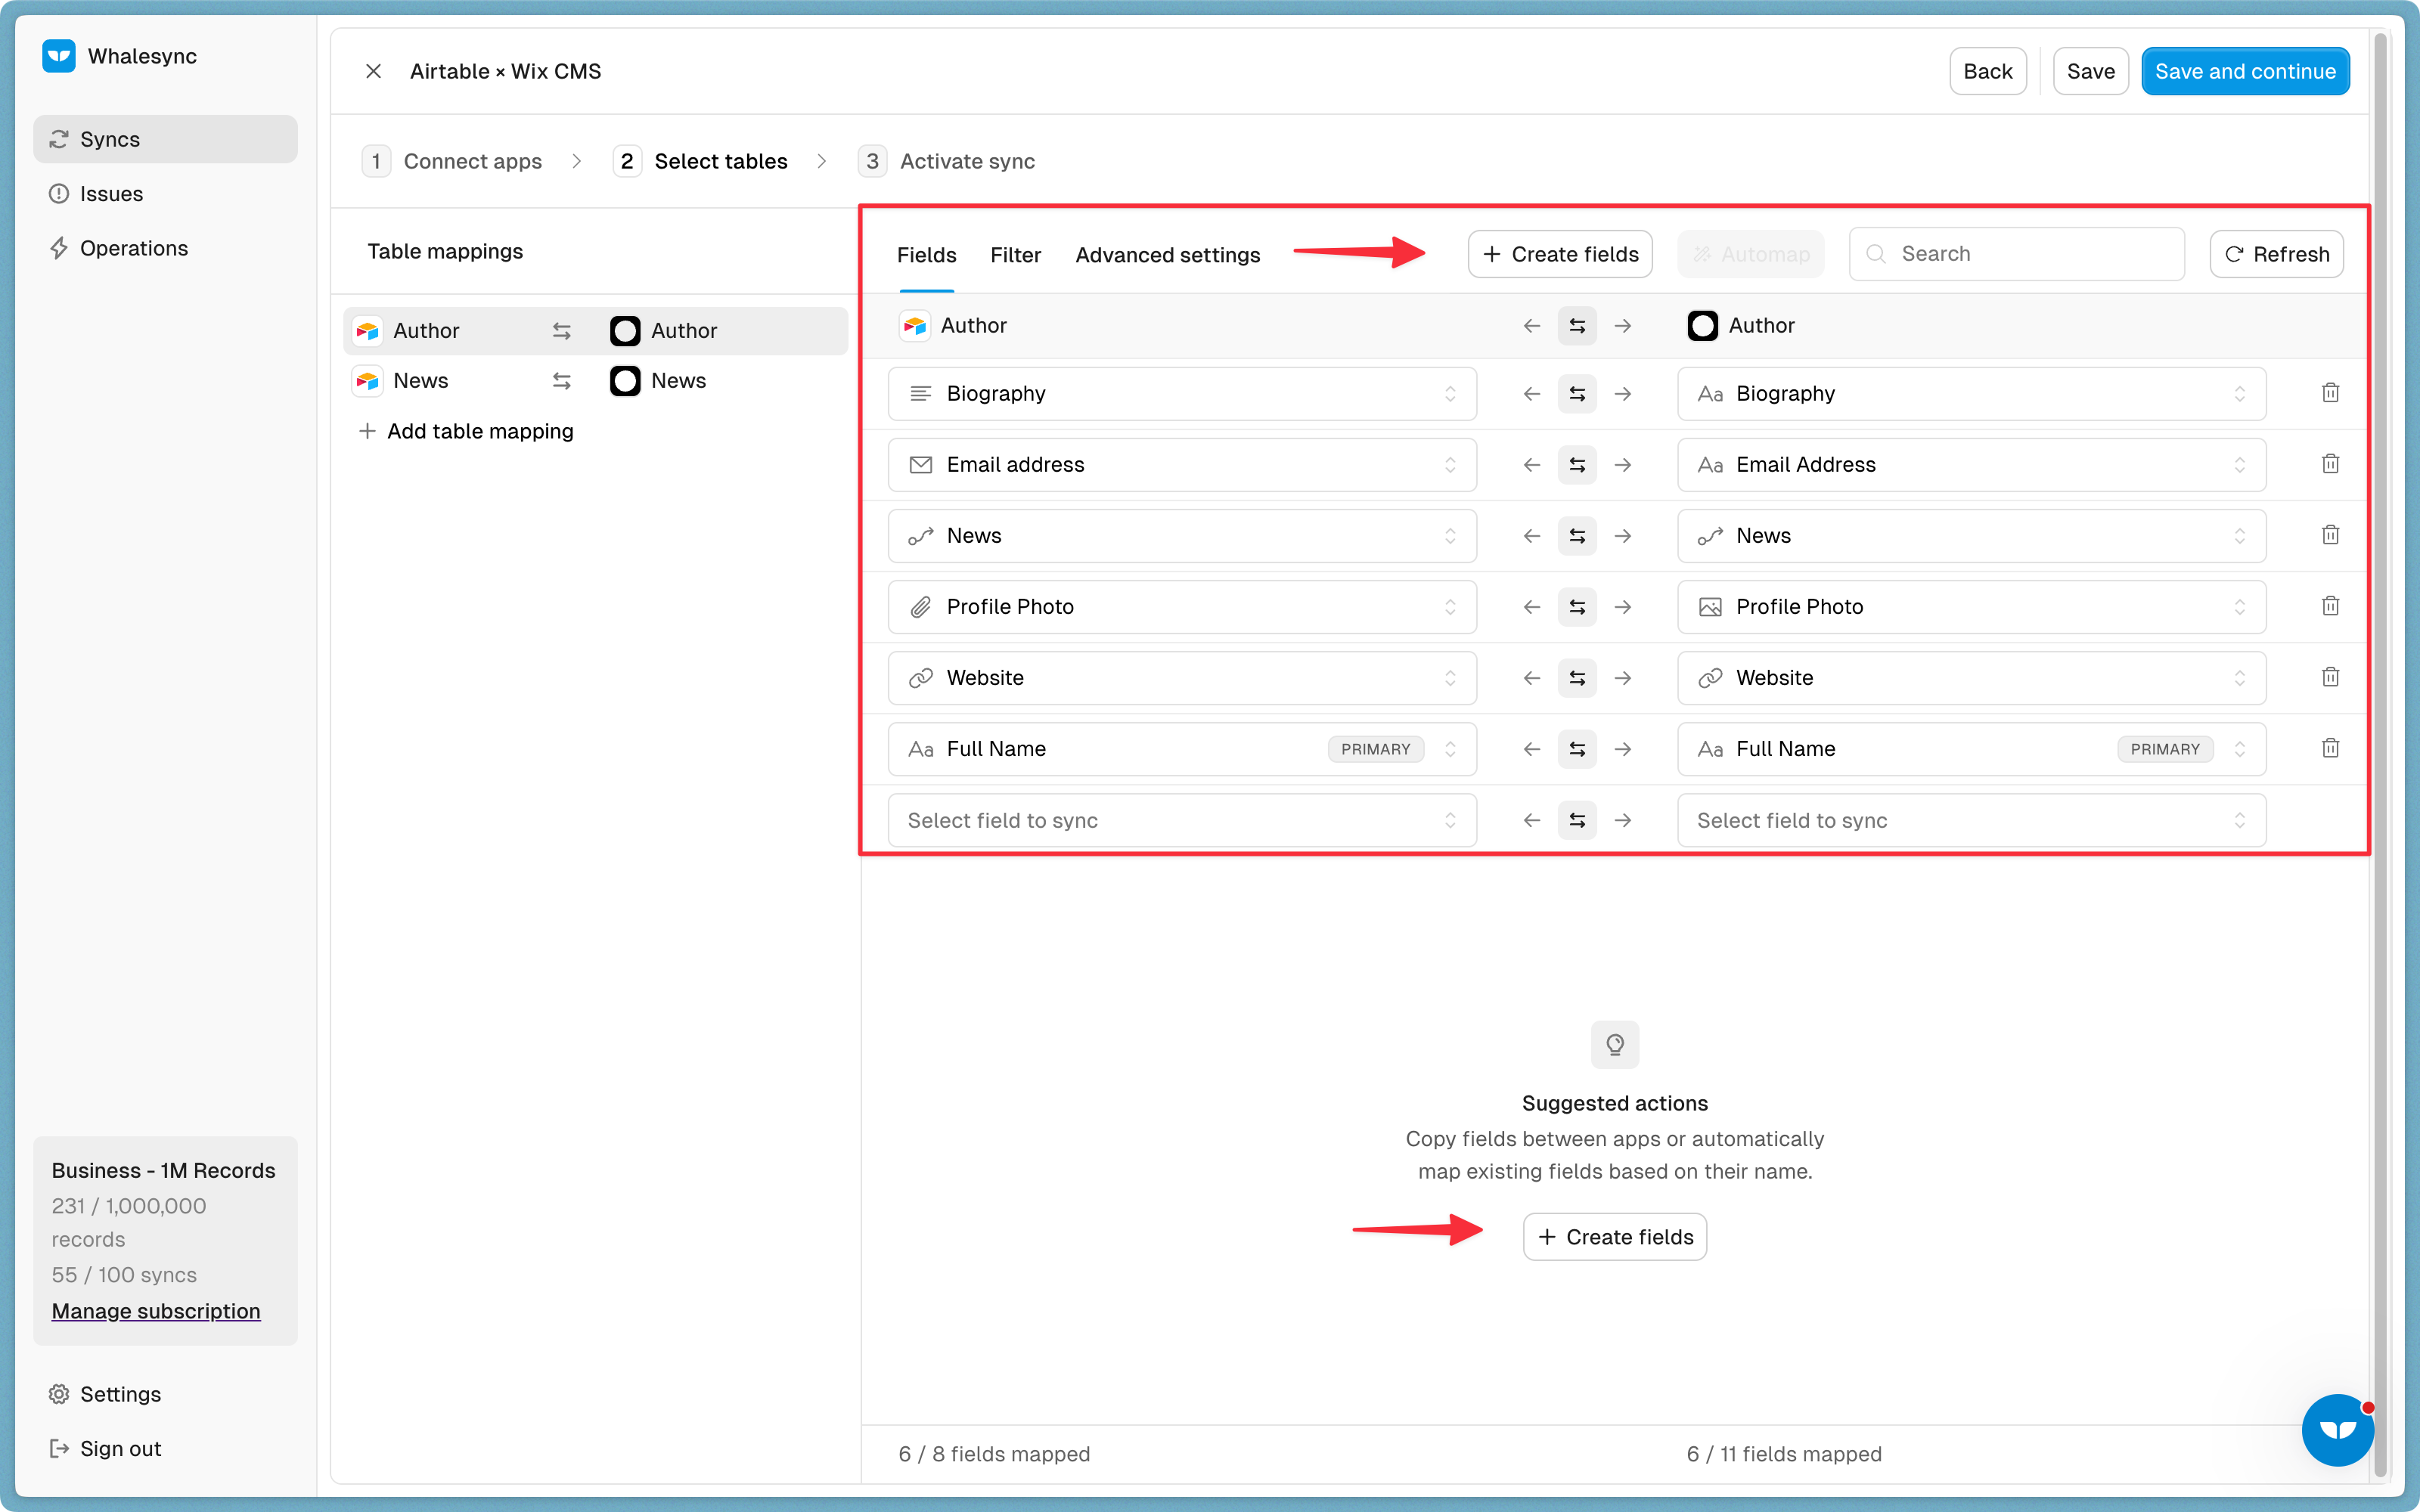
Task: Delete the Biography field mapping
Action: [x=2330, y=393]
